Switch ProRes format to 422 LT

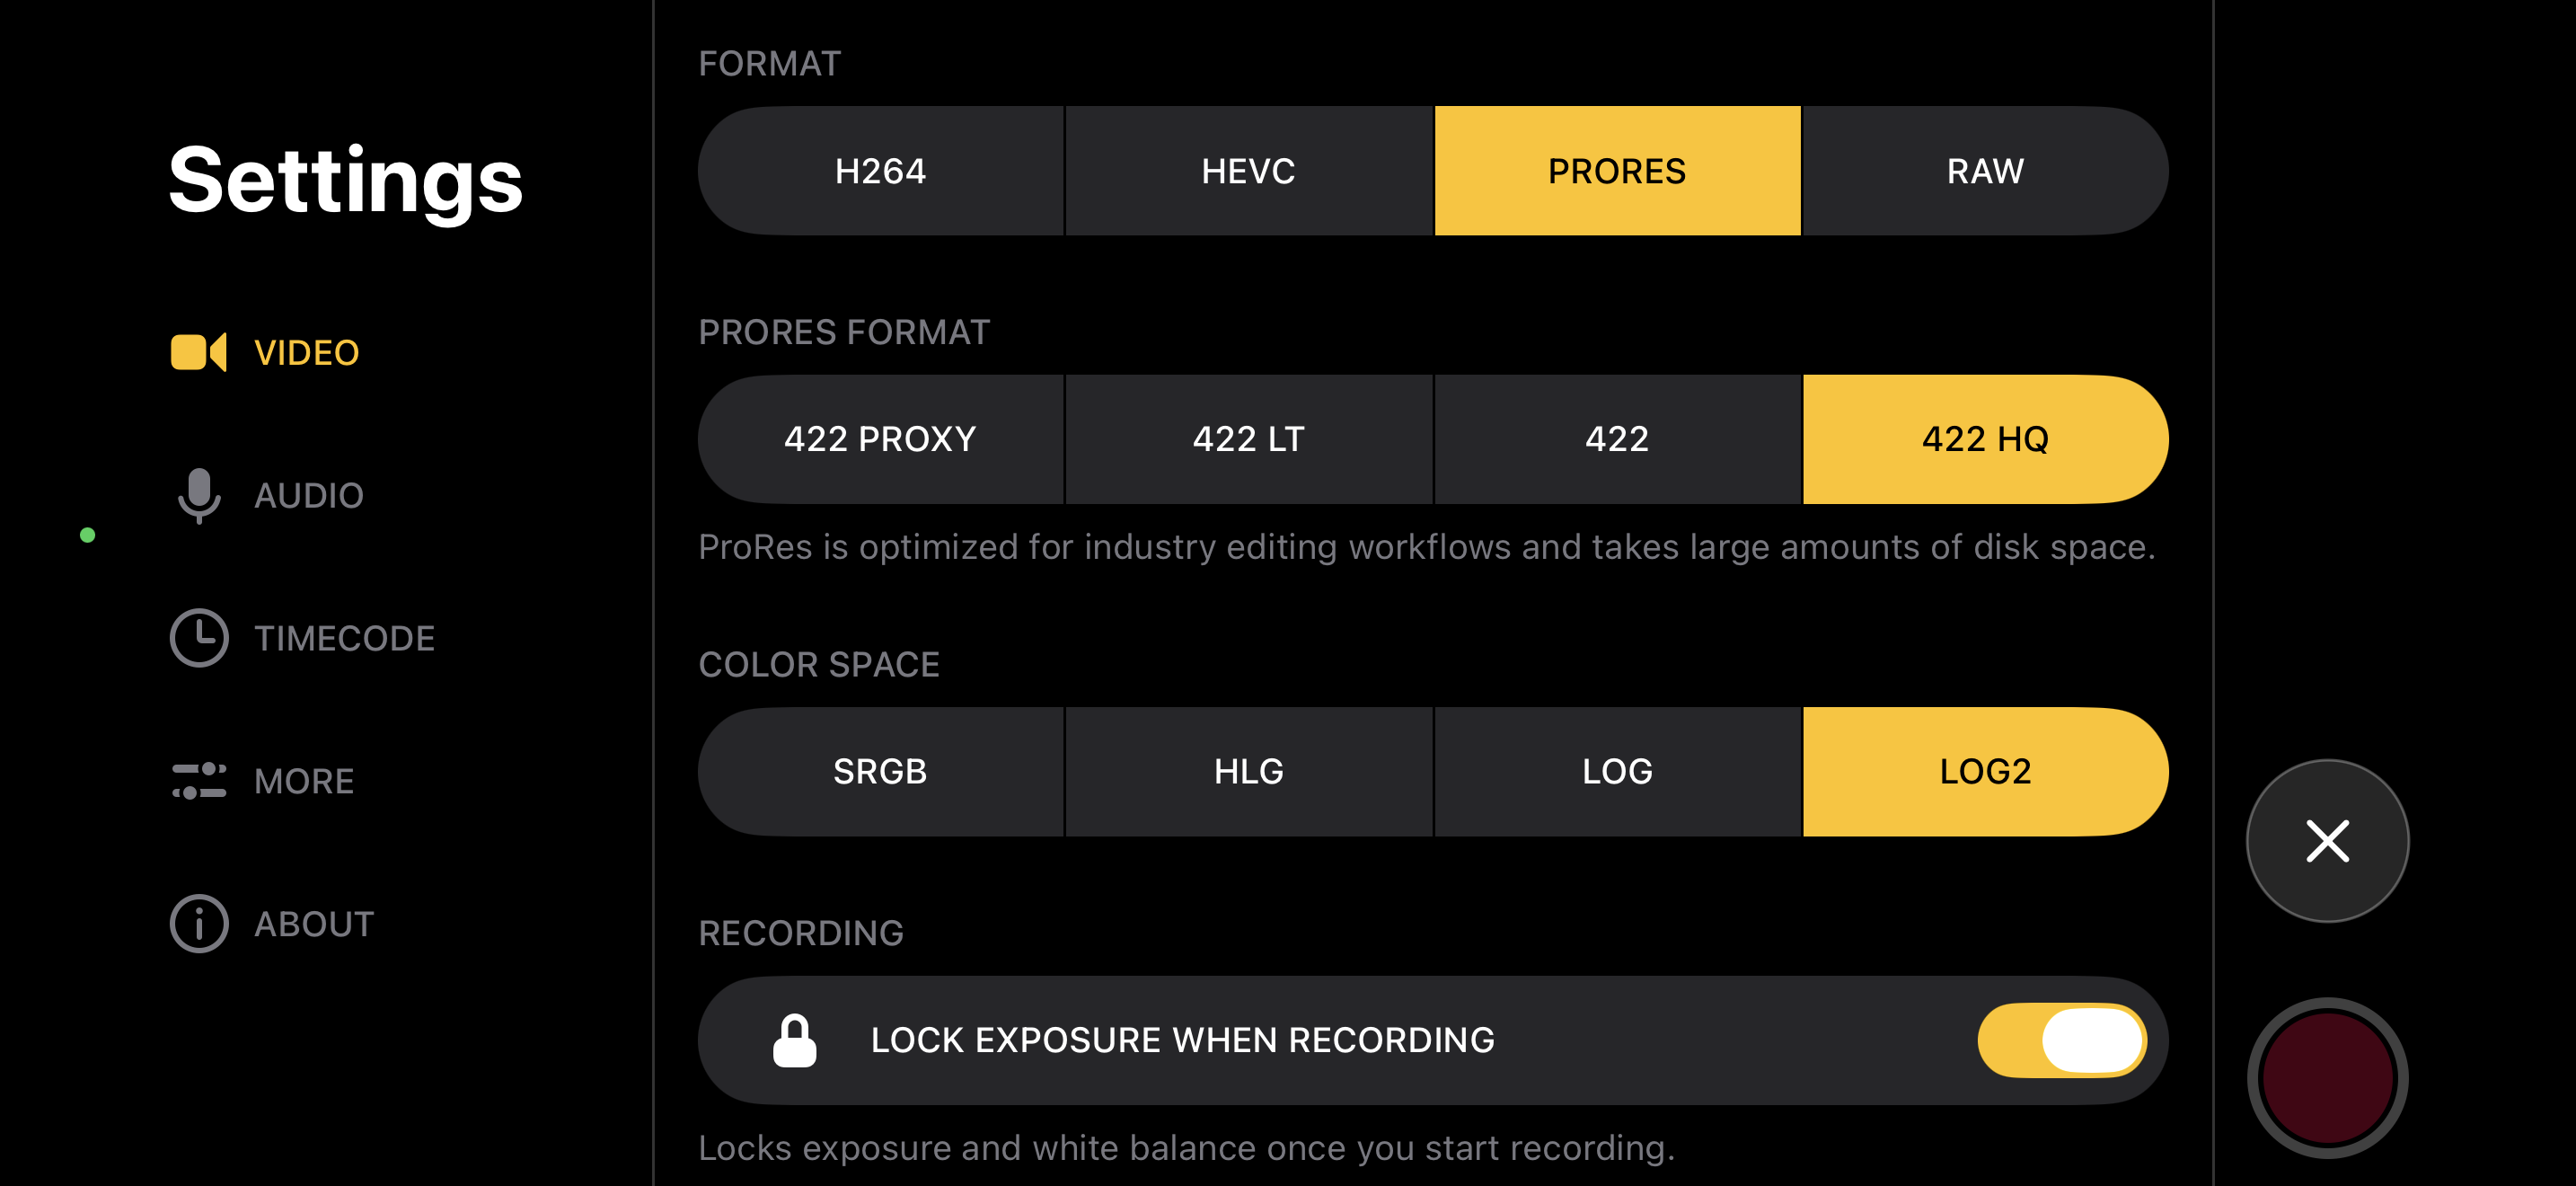click(1248, 439)
